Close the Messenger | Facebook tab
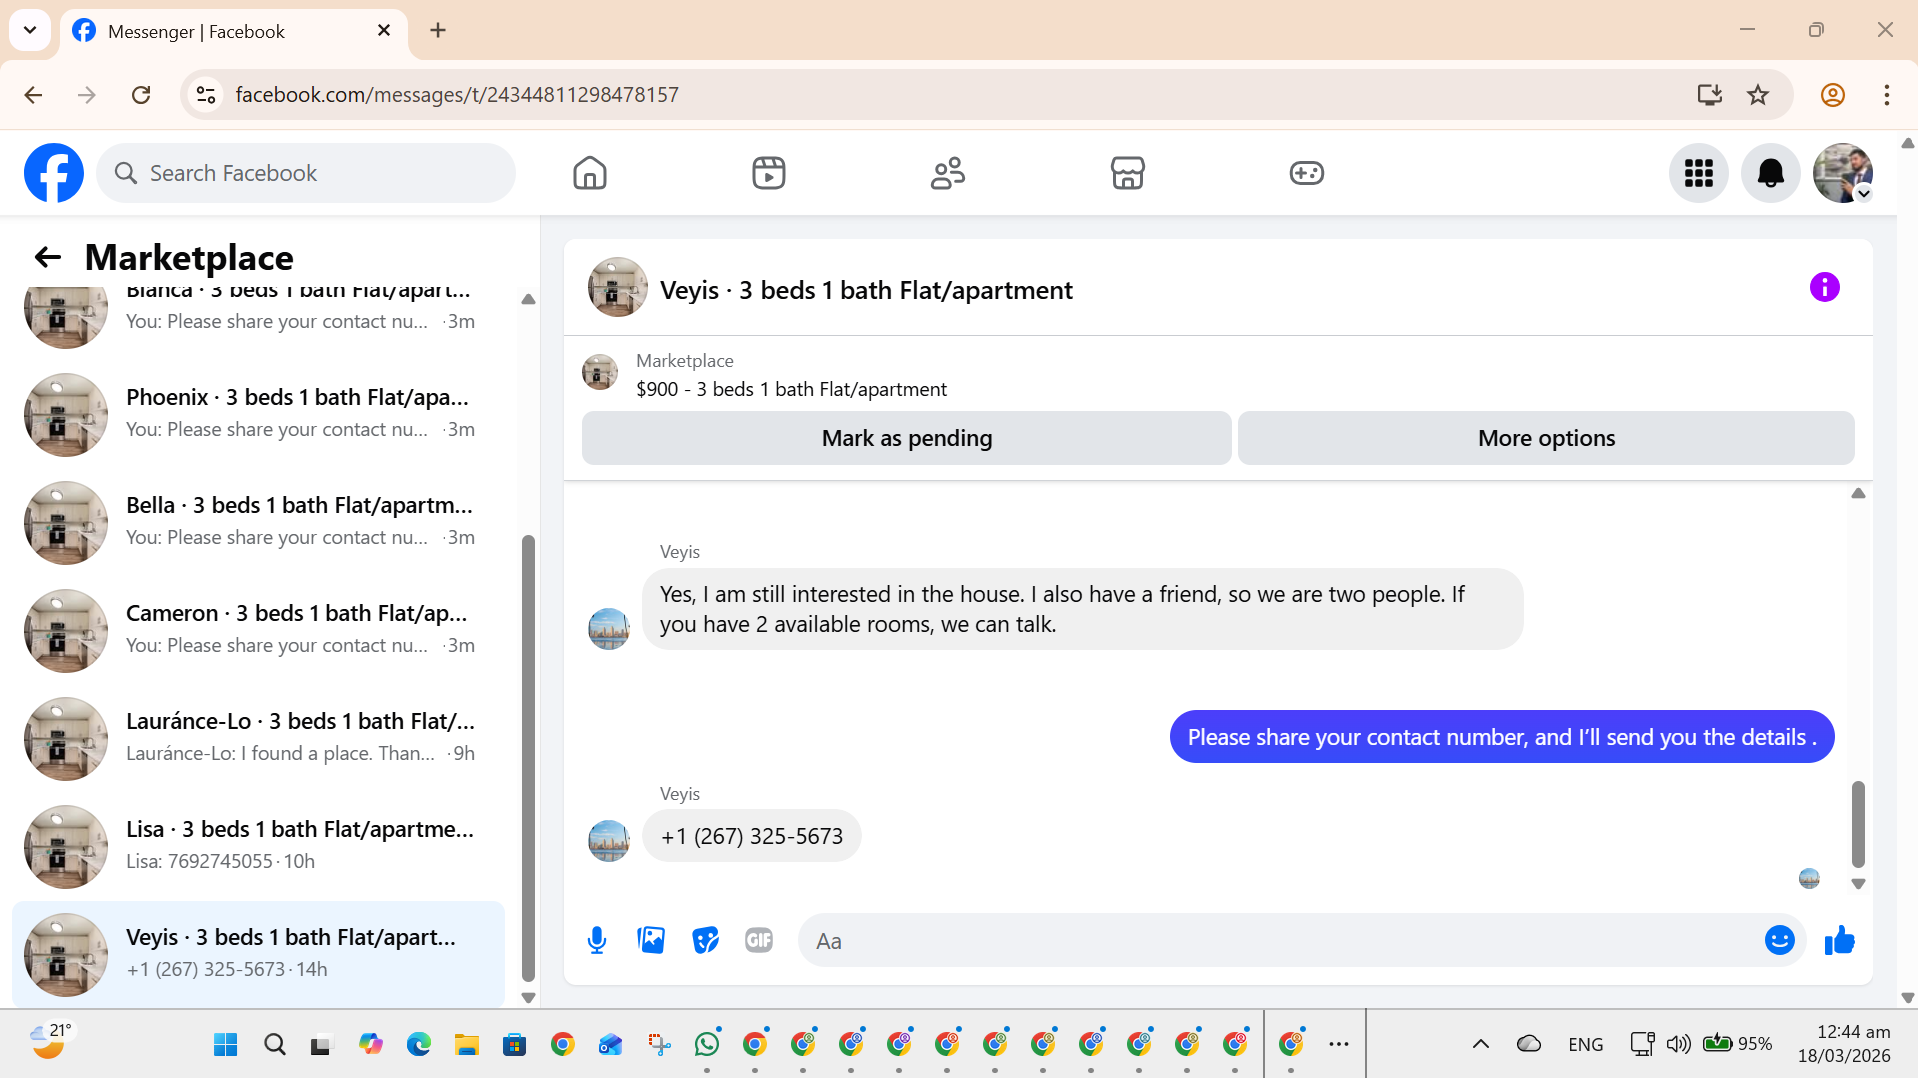The image size is (1918, 1078). [384, 31]
